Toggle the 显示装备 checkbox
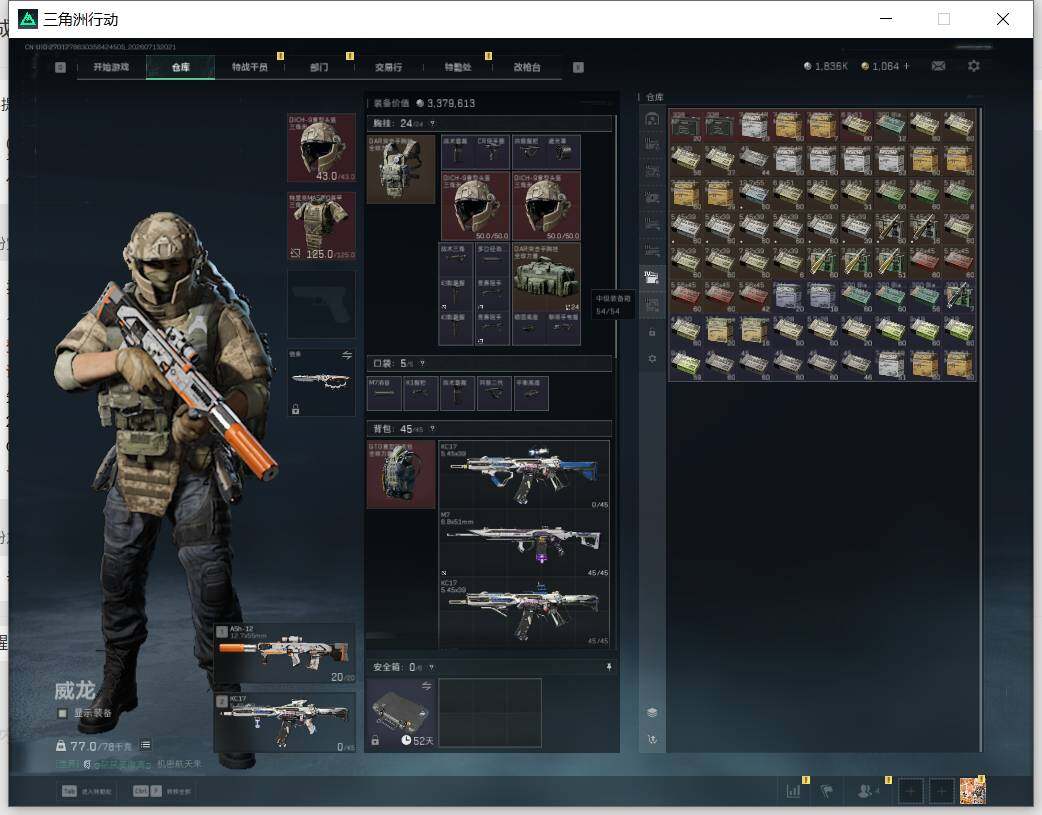This screenshot has height=815, width=1042. click(x=62, y=713)
